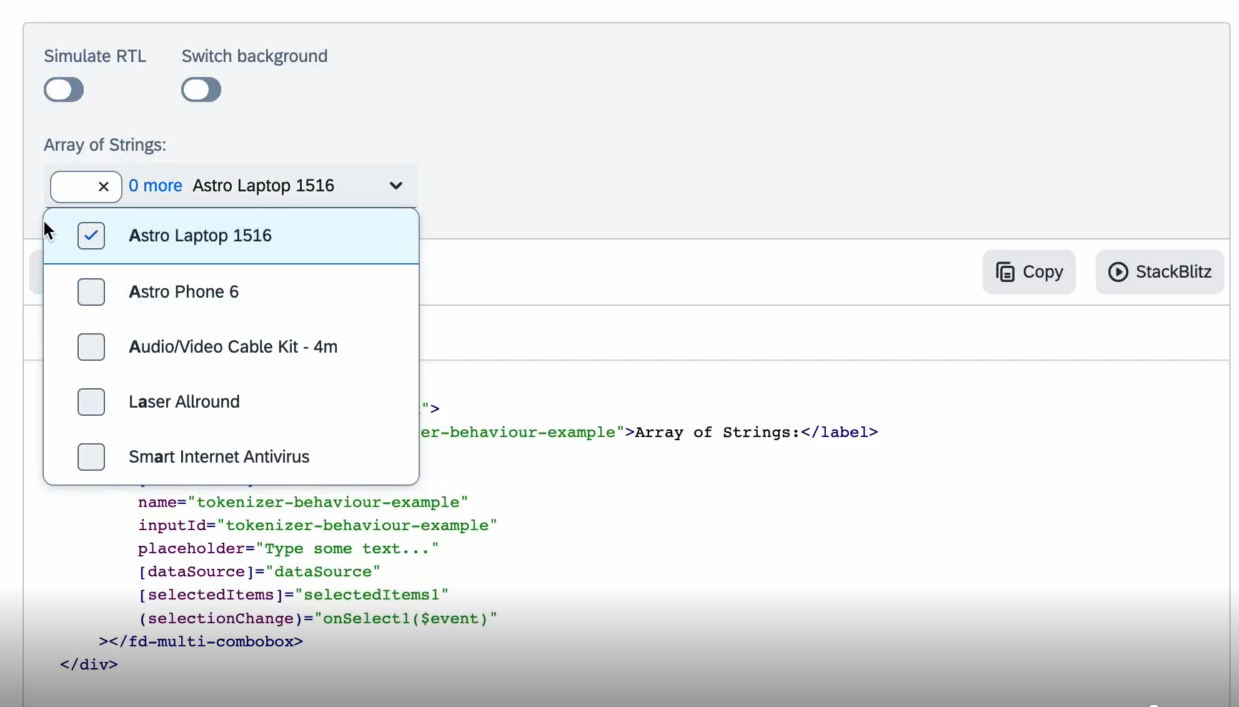
Task: Expand hidden tokens via the 0 more link
Action: [x=155, y=186]
